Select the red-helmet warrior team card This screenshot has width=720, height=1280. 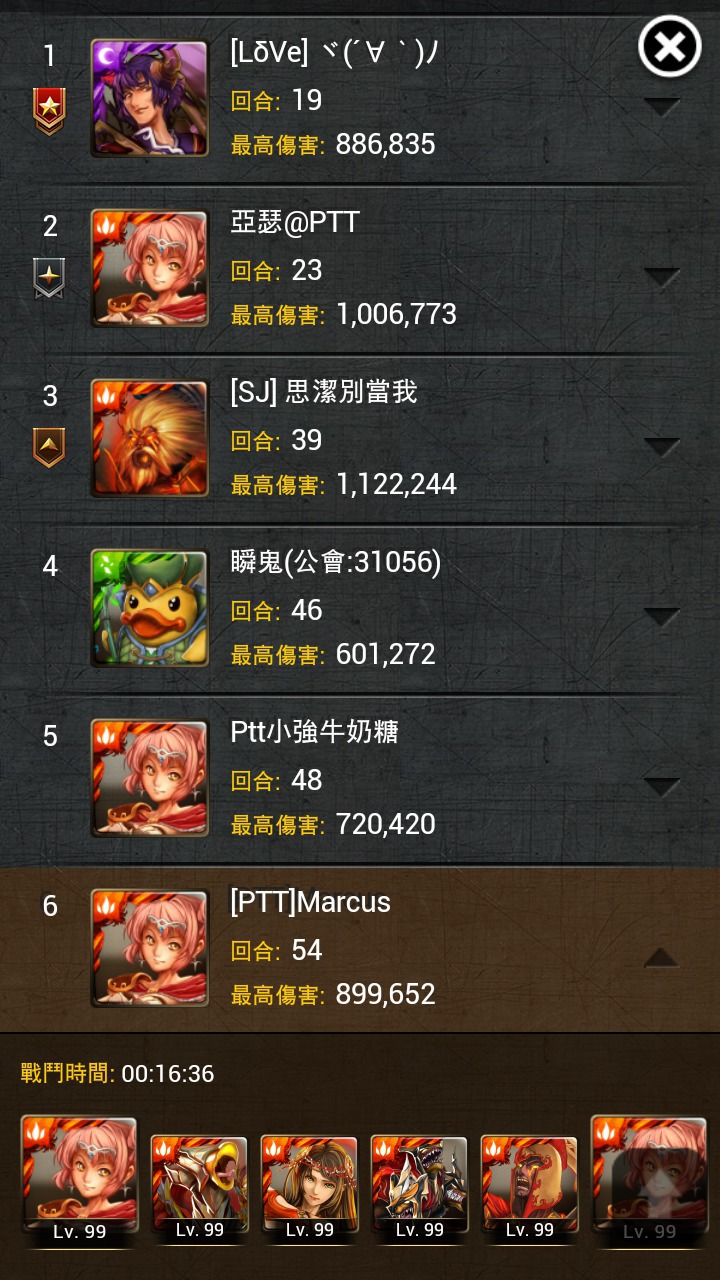click(x=529, y=1187)
